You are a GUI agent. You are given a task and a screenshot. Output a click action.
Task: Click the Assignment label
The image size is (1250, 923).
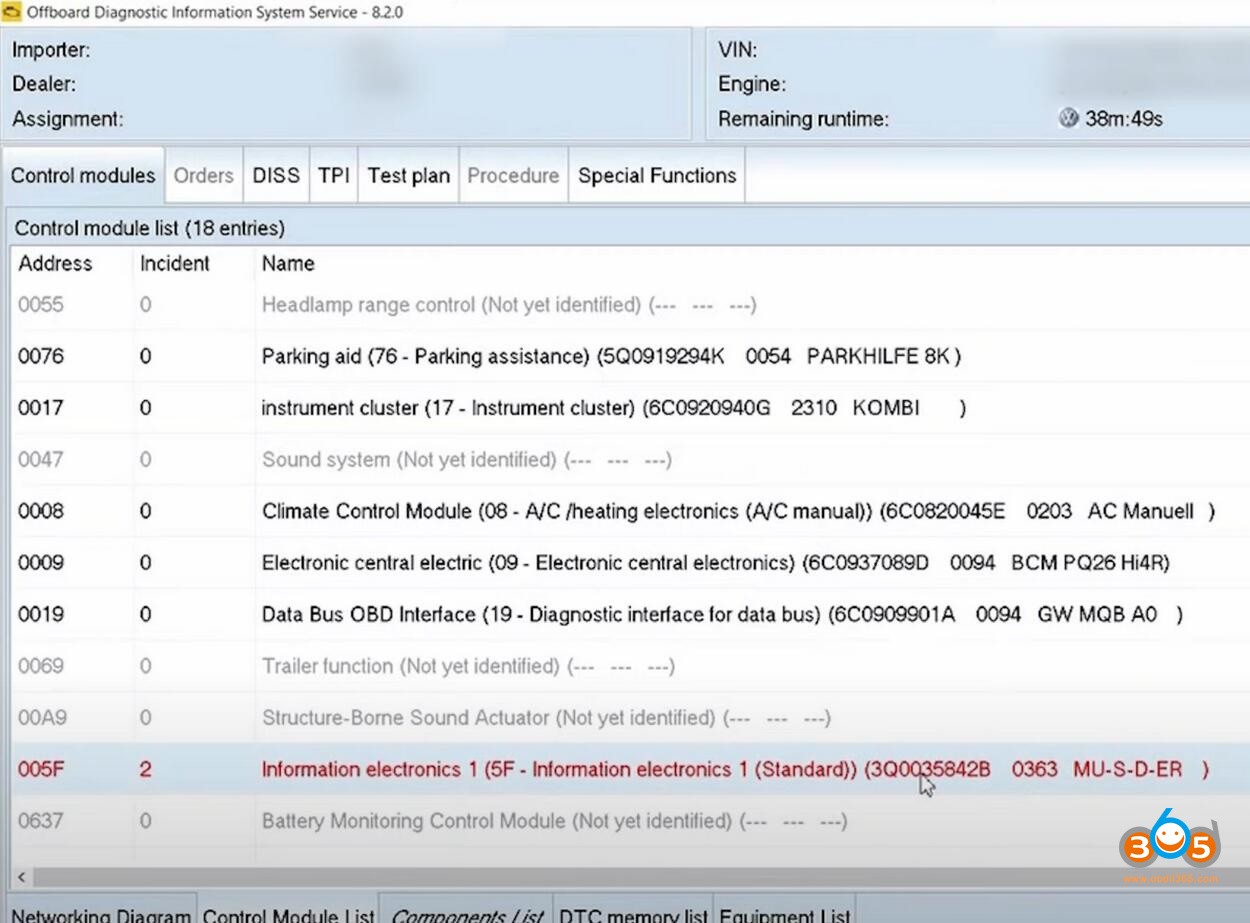pyautogui.click(x=68, y=119)
